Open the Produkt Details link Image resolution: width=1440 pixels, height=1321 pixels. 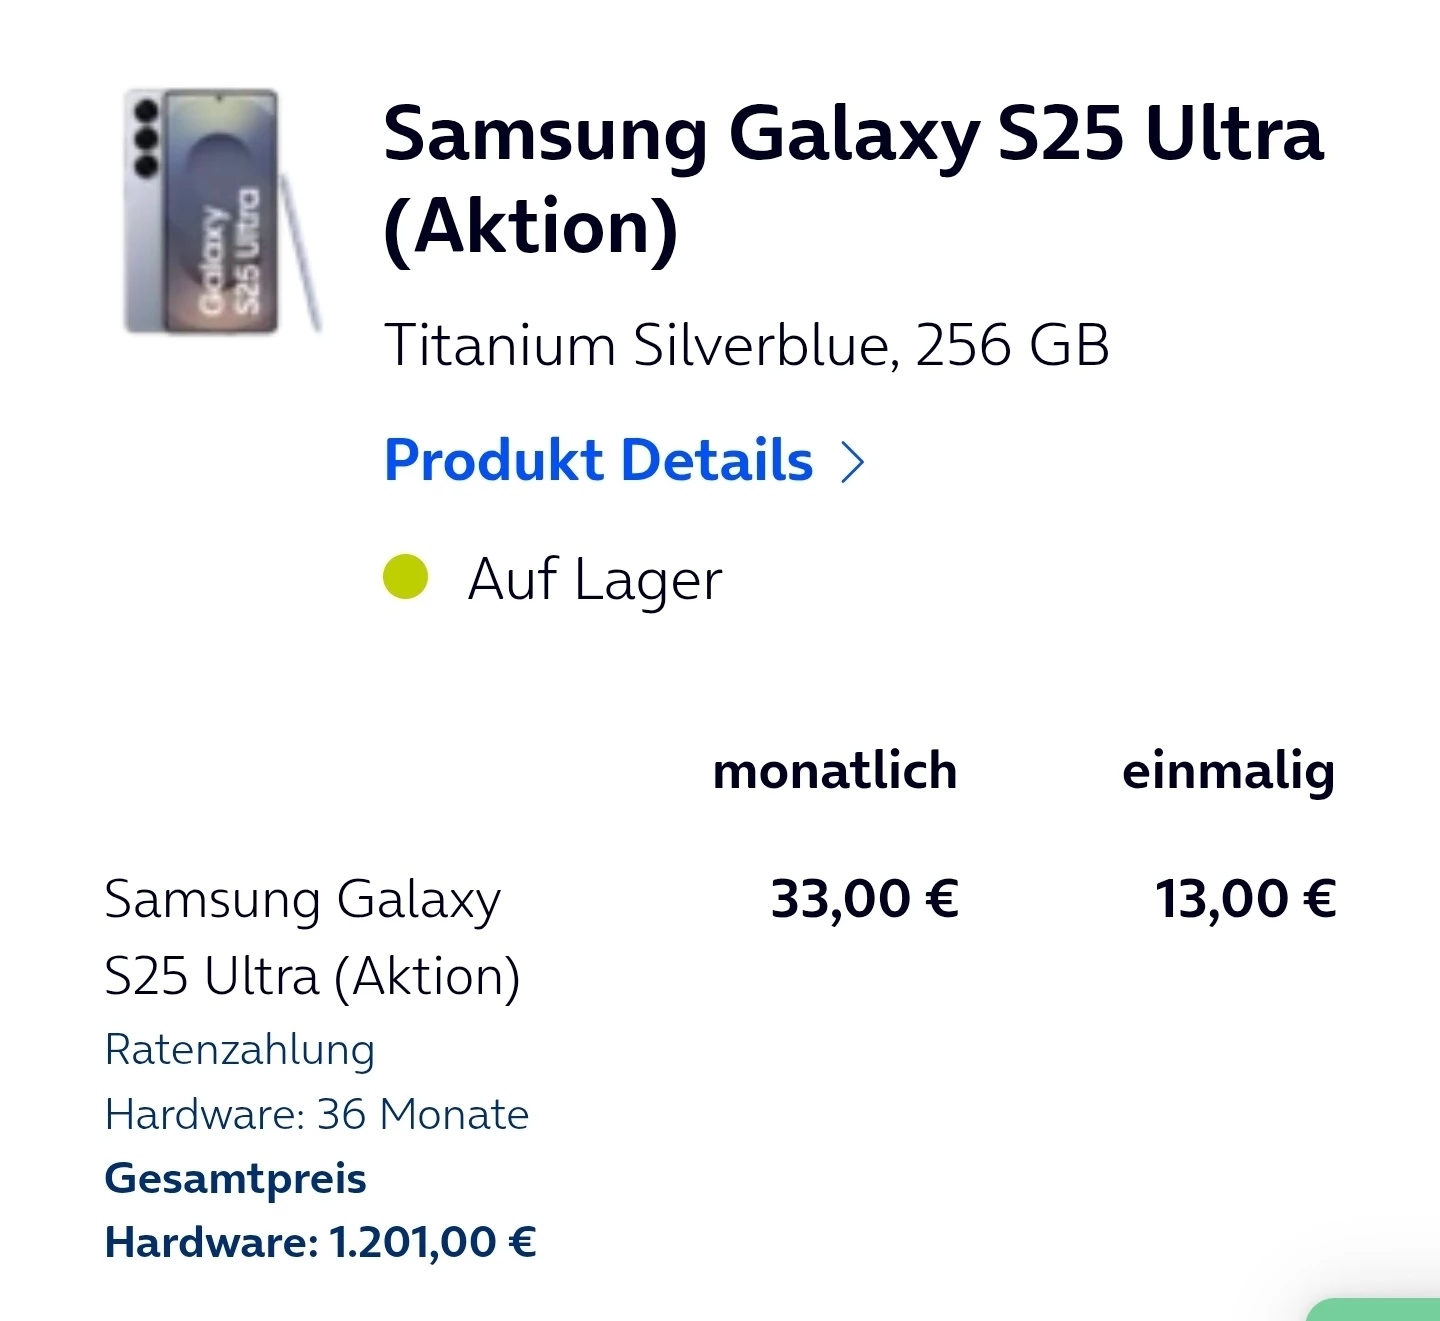tap(599, 461)
